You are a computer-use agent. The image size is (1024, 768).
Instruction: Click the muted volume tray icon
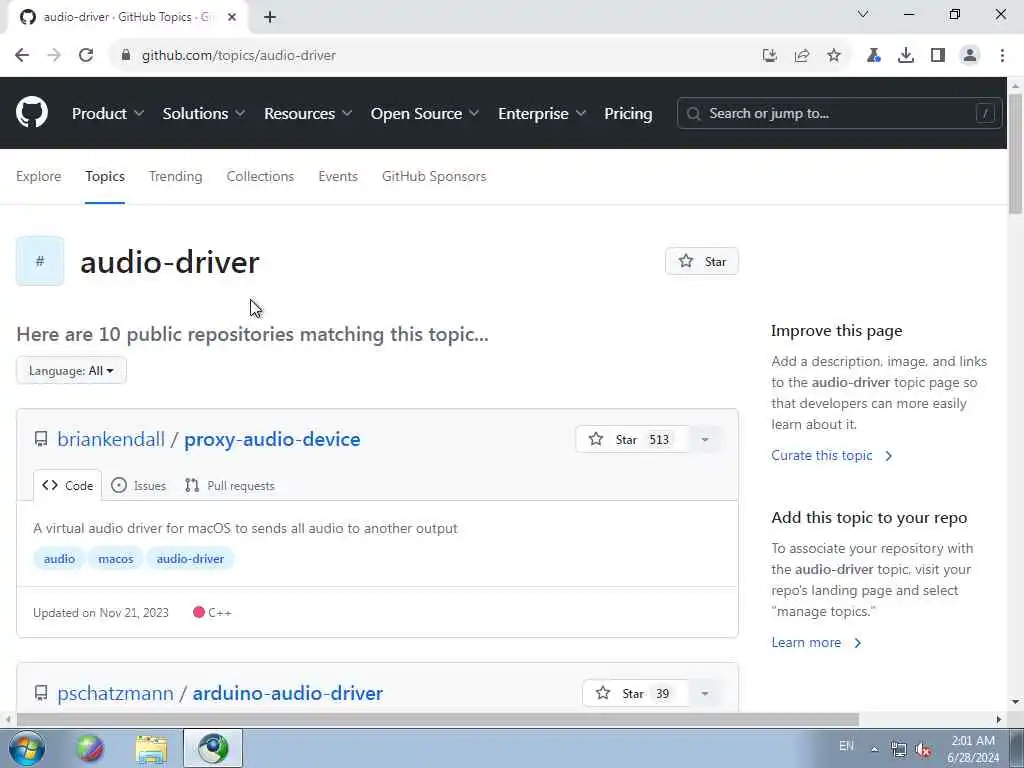click(923, 749)
